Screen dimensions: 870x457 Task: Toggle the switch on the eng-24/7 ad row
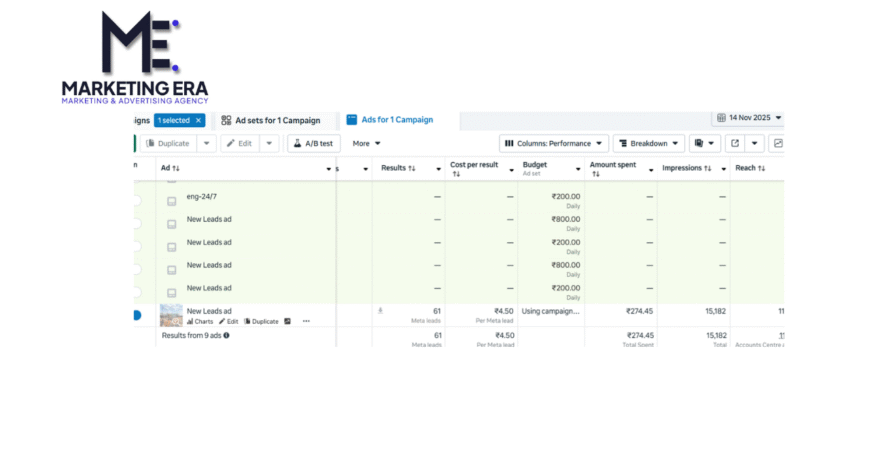coord(136,200)
